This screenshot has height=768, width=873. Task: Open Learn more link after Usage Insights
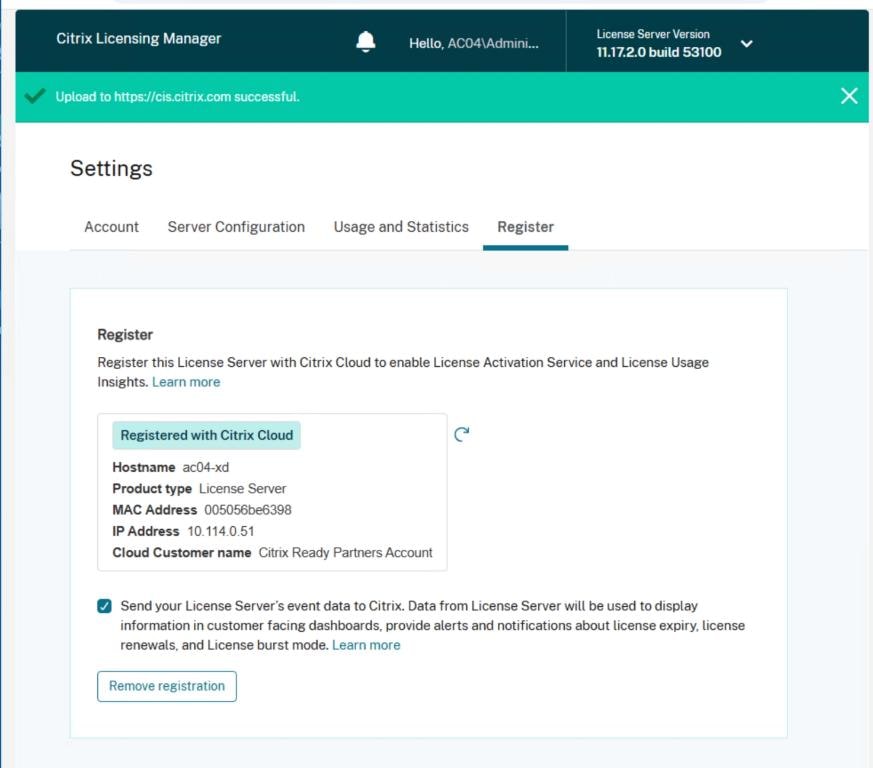point(186,382)
